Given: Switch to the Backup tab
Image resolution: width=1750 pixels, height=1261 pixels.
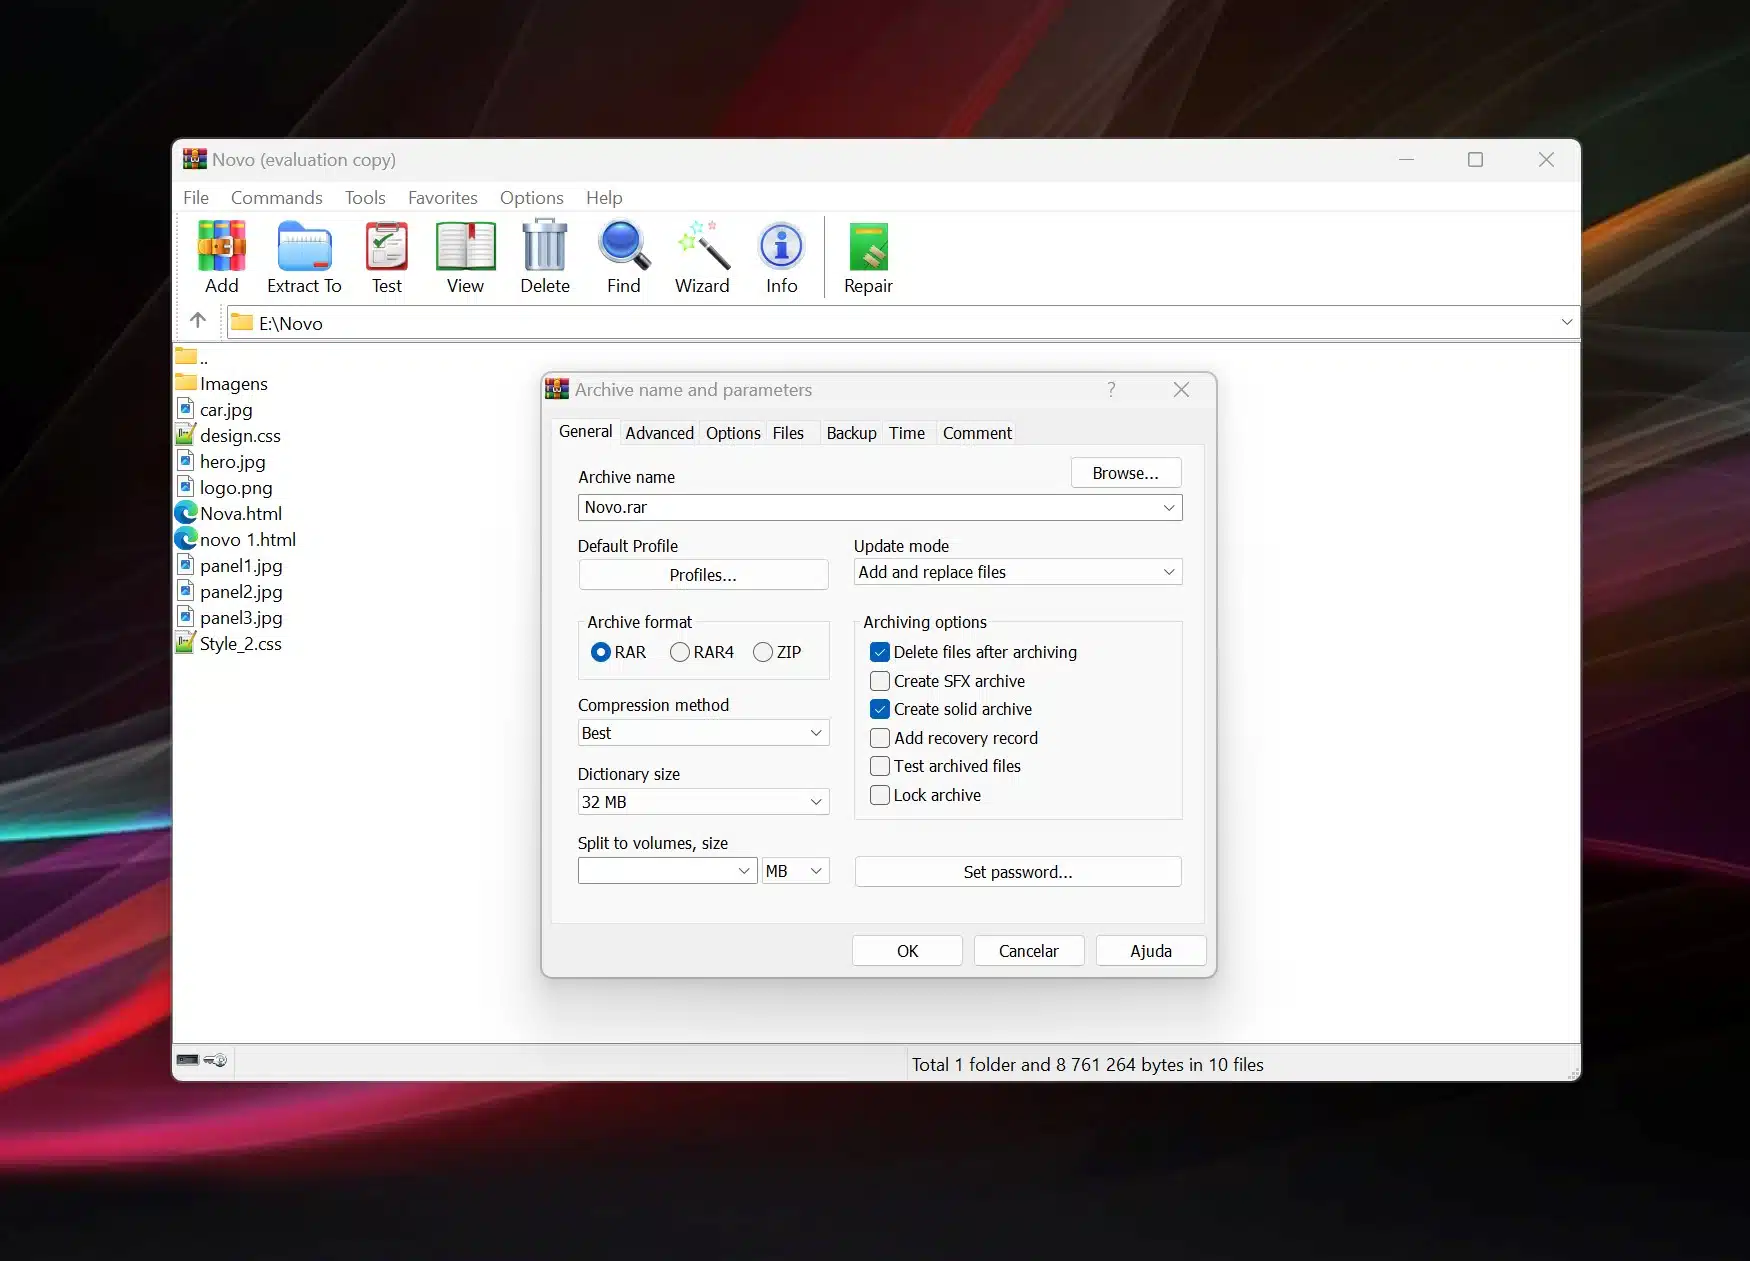Looking at the screenshot, I should (x=851, y=433).
